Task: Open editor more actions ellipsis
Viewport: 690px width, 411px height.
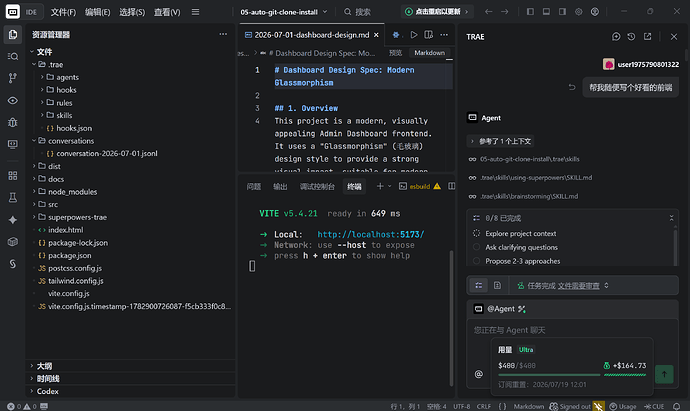Action: (444, 34)
